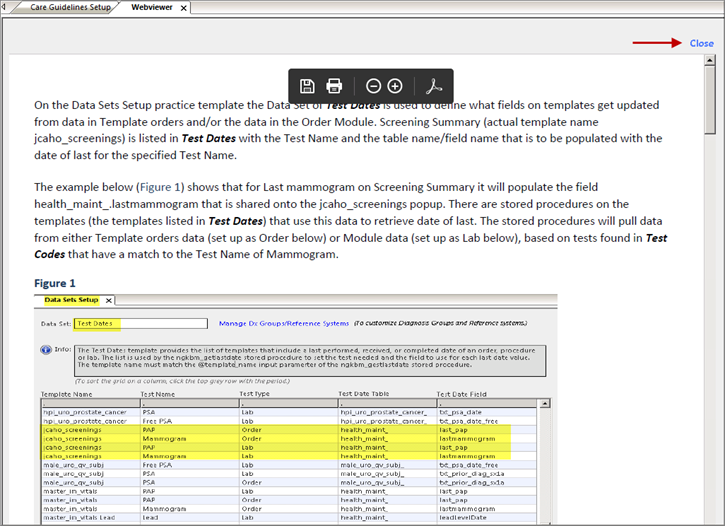Zoom in with the plus icon
Image resolution: width=725 pixels, height=526 pixels.
tap(394, 86)
